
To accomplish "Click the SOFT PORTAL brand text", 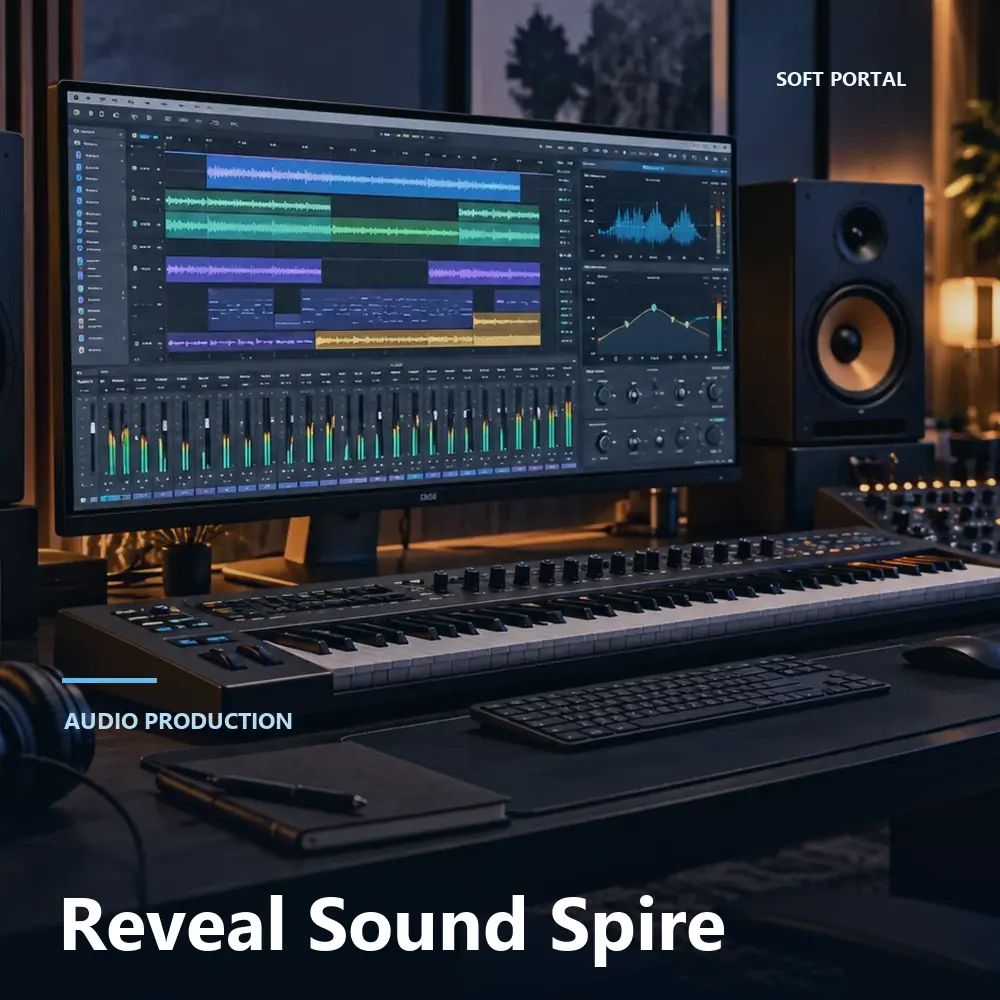I will click(x=841, y=79).
